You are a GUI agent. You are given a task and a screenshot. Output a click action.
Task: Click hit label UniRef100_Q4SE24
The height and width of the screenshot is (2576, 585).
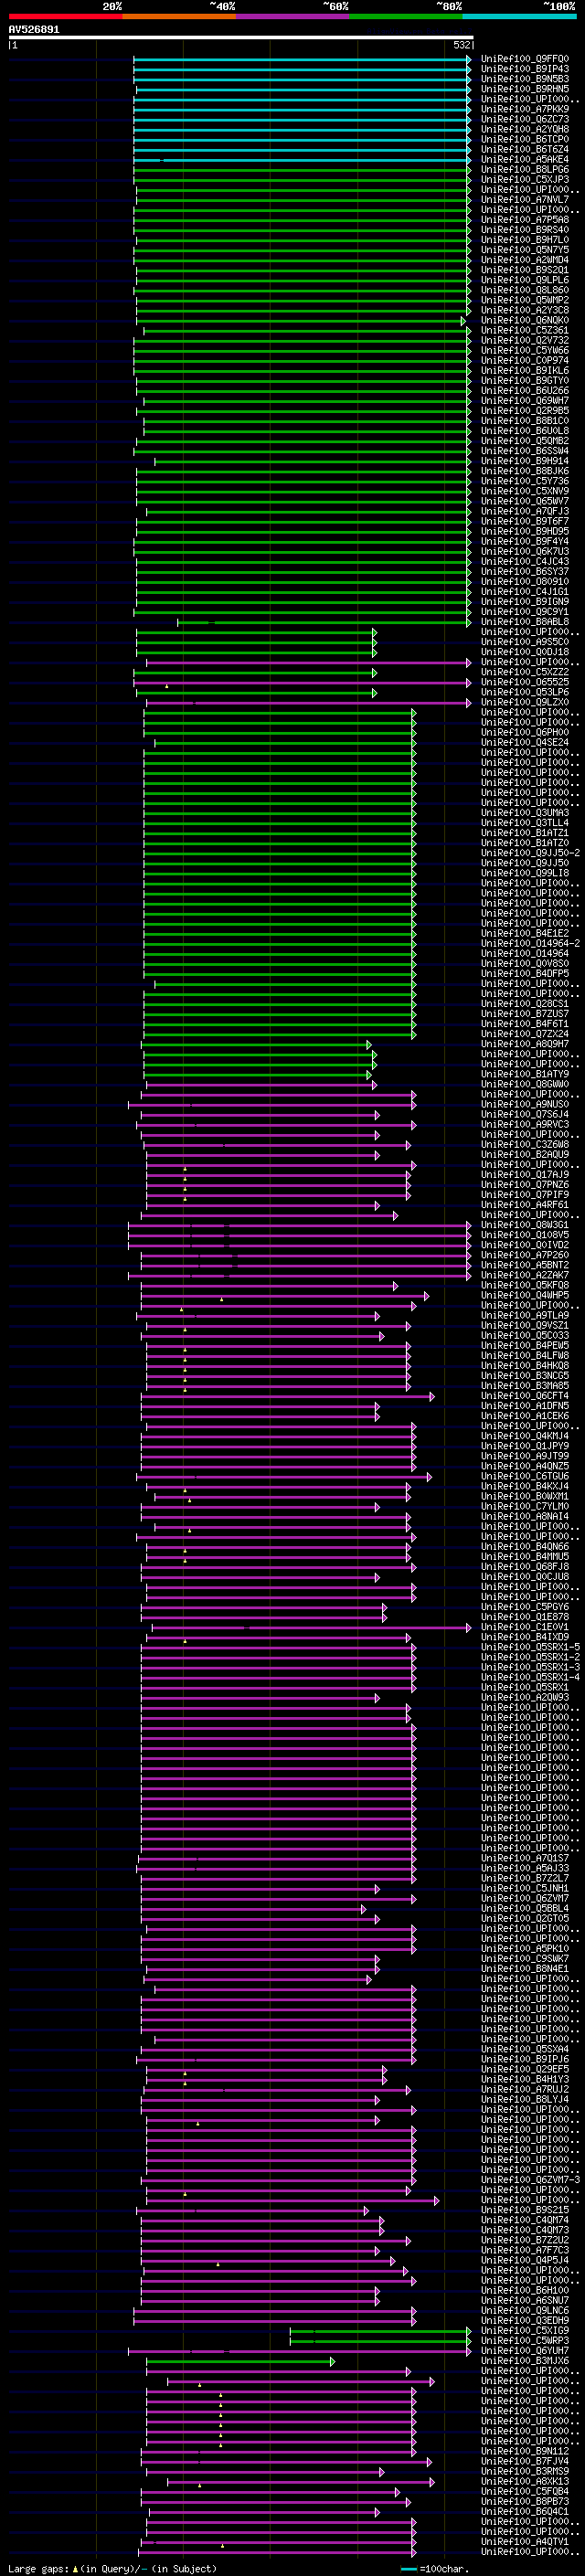tap(525, 742)
